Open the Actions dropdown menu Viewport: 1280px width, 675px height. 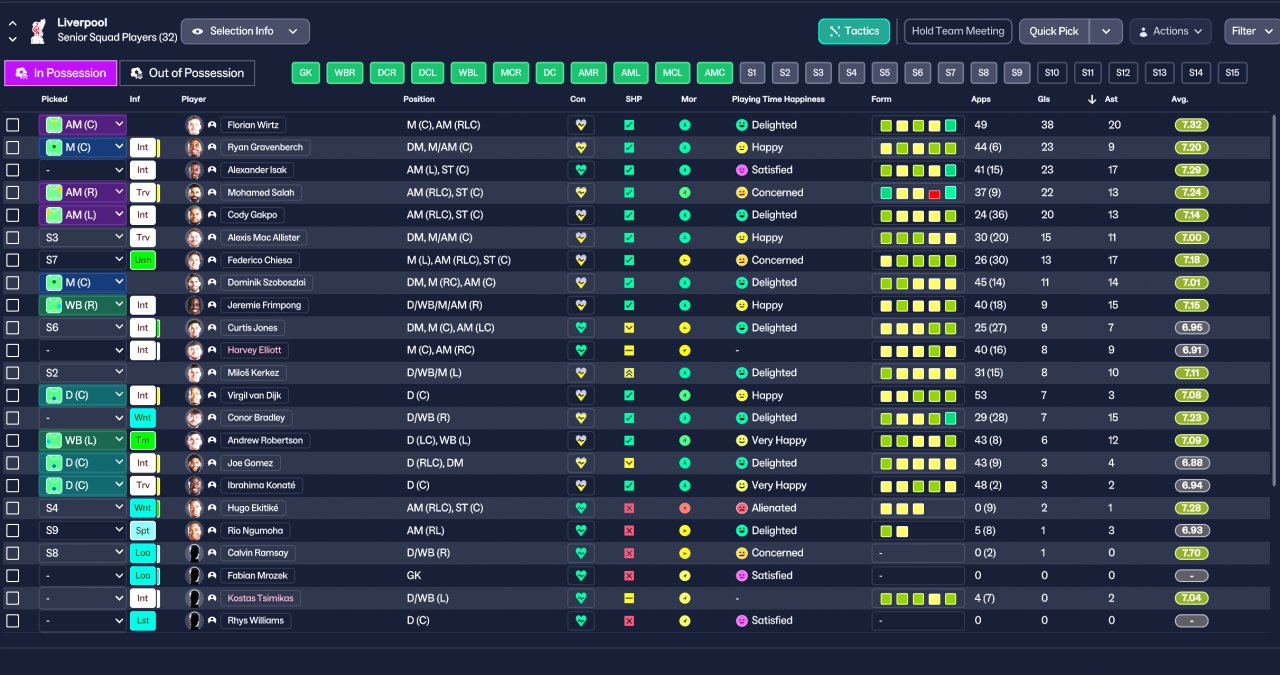1170,31
